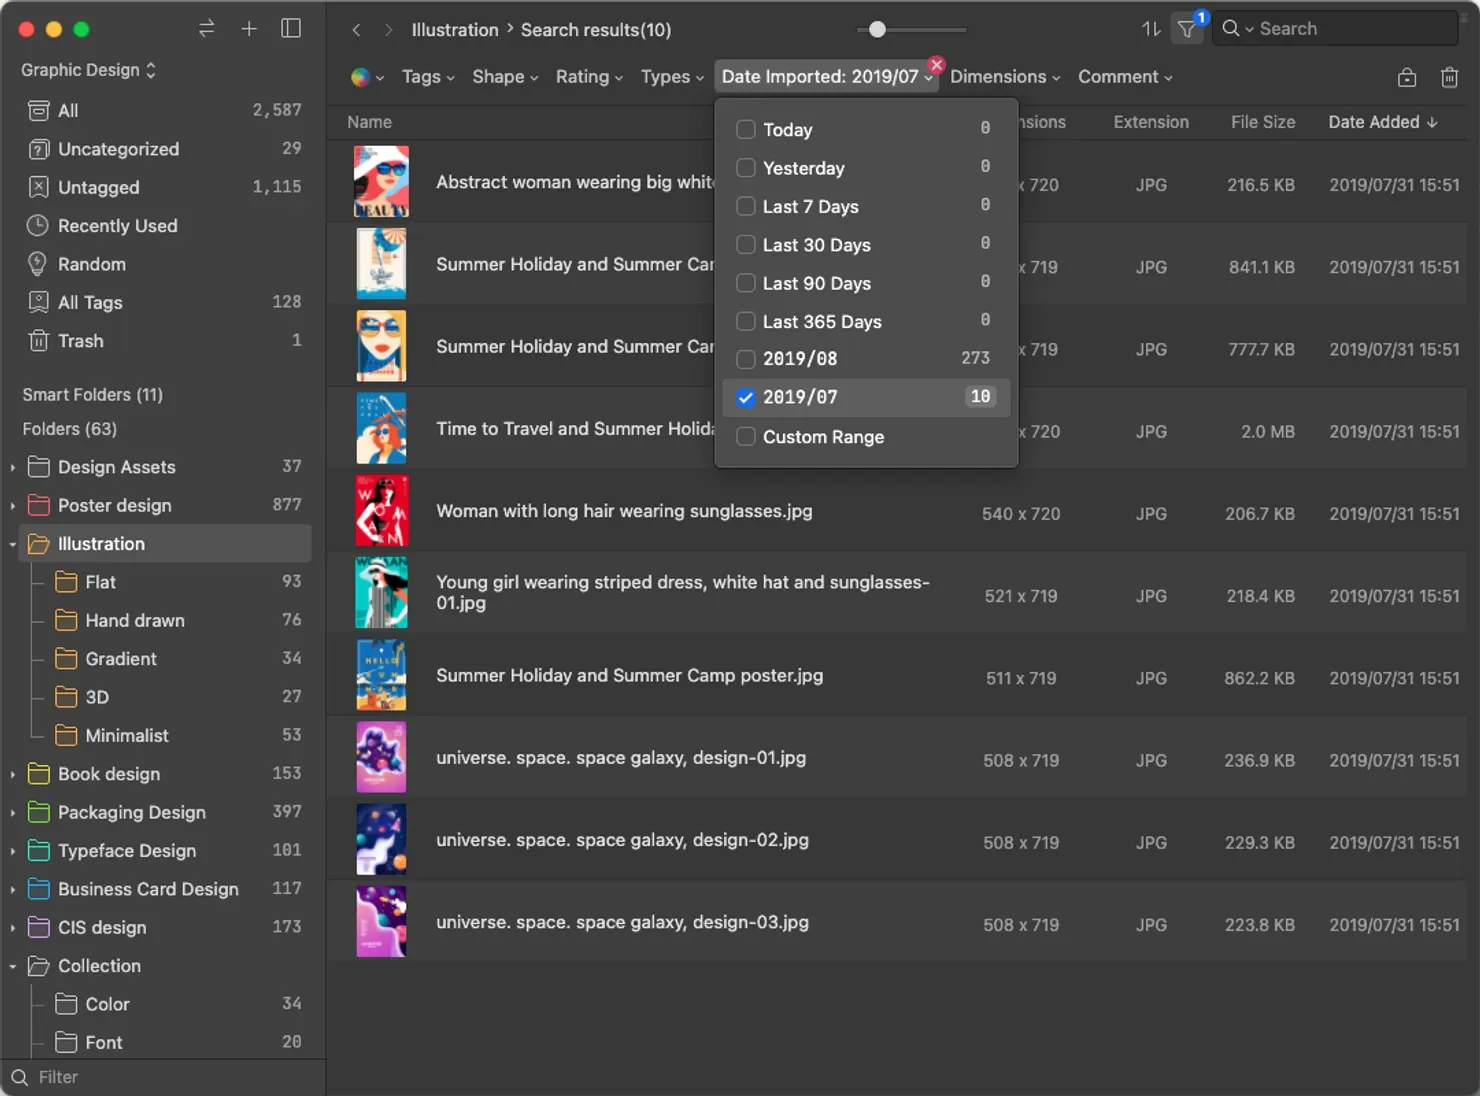The width and height of the screenshot is (1480, 1096).
Task: Check the Yesterday date option
Action: (745, 168)
